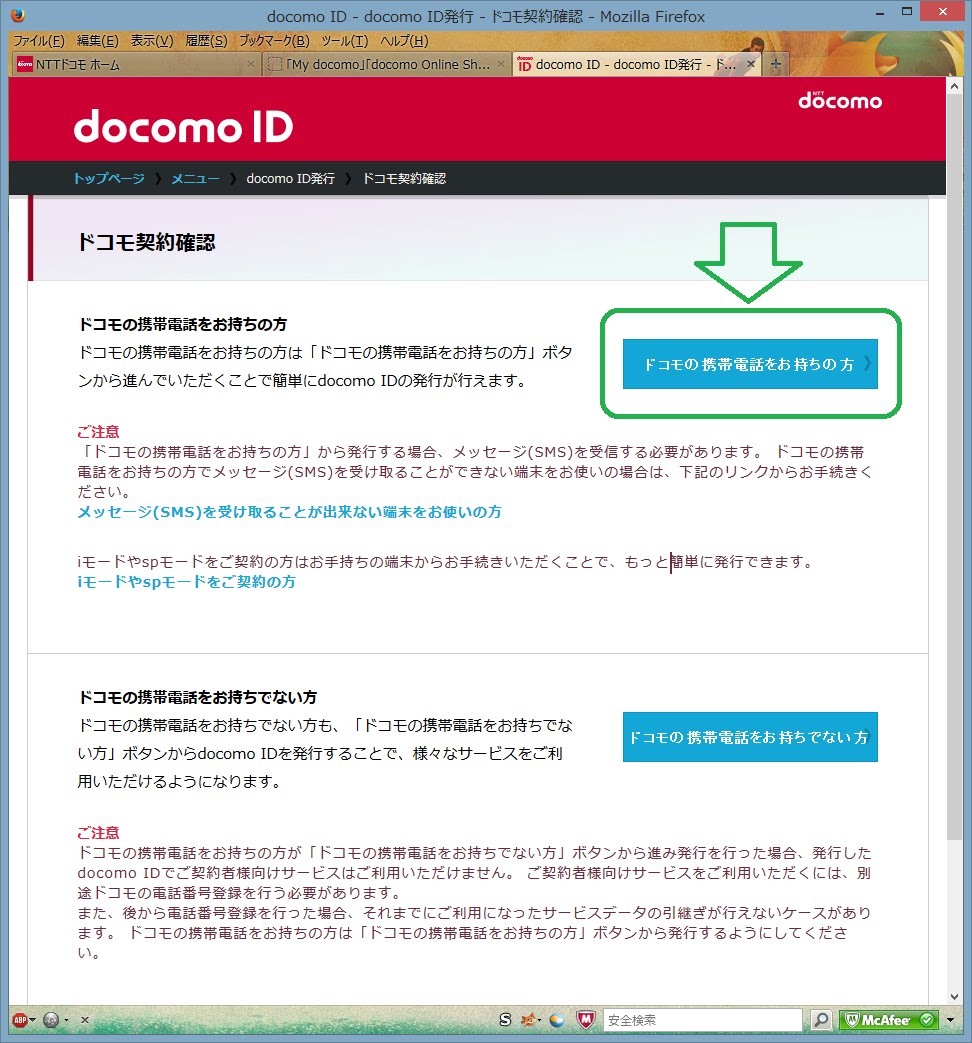This screenshot has width=972, height=1043.
Task: Select the docomo ID発行 tab
Action: coord(636,65)
